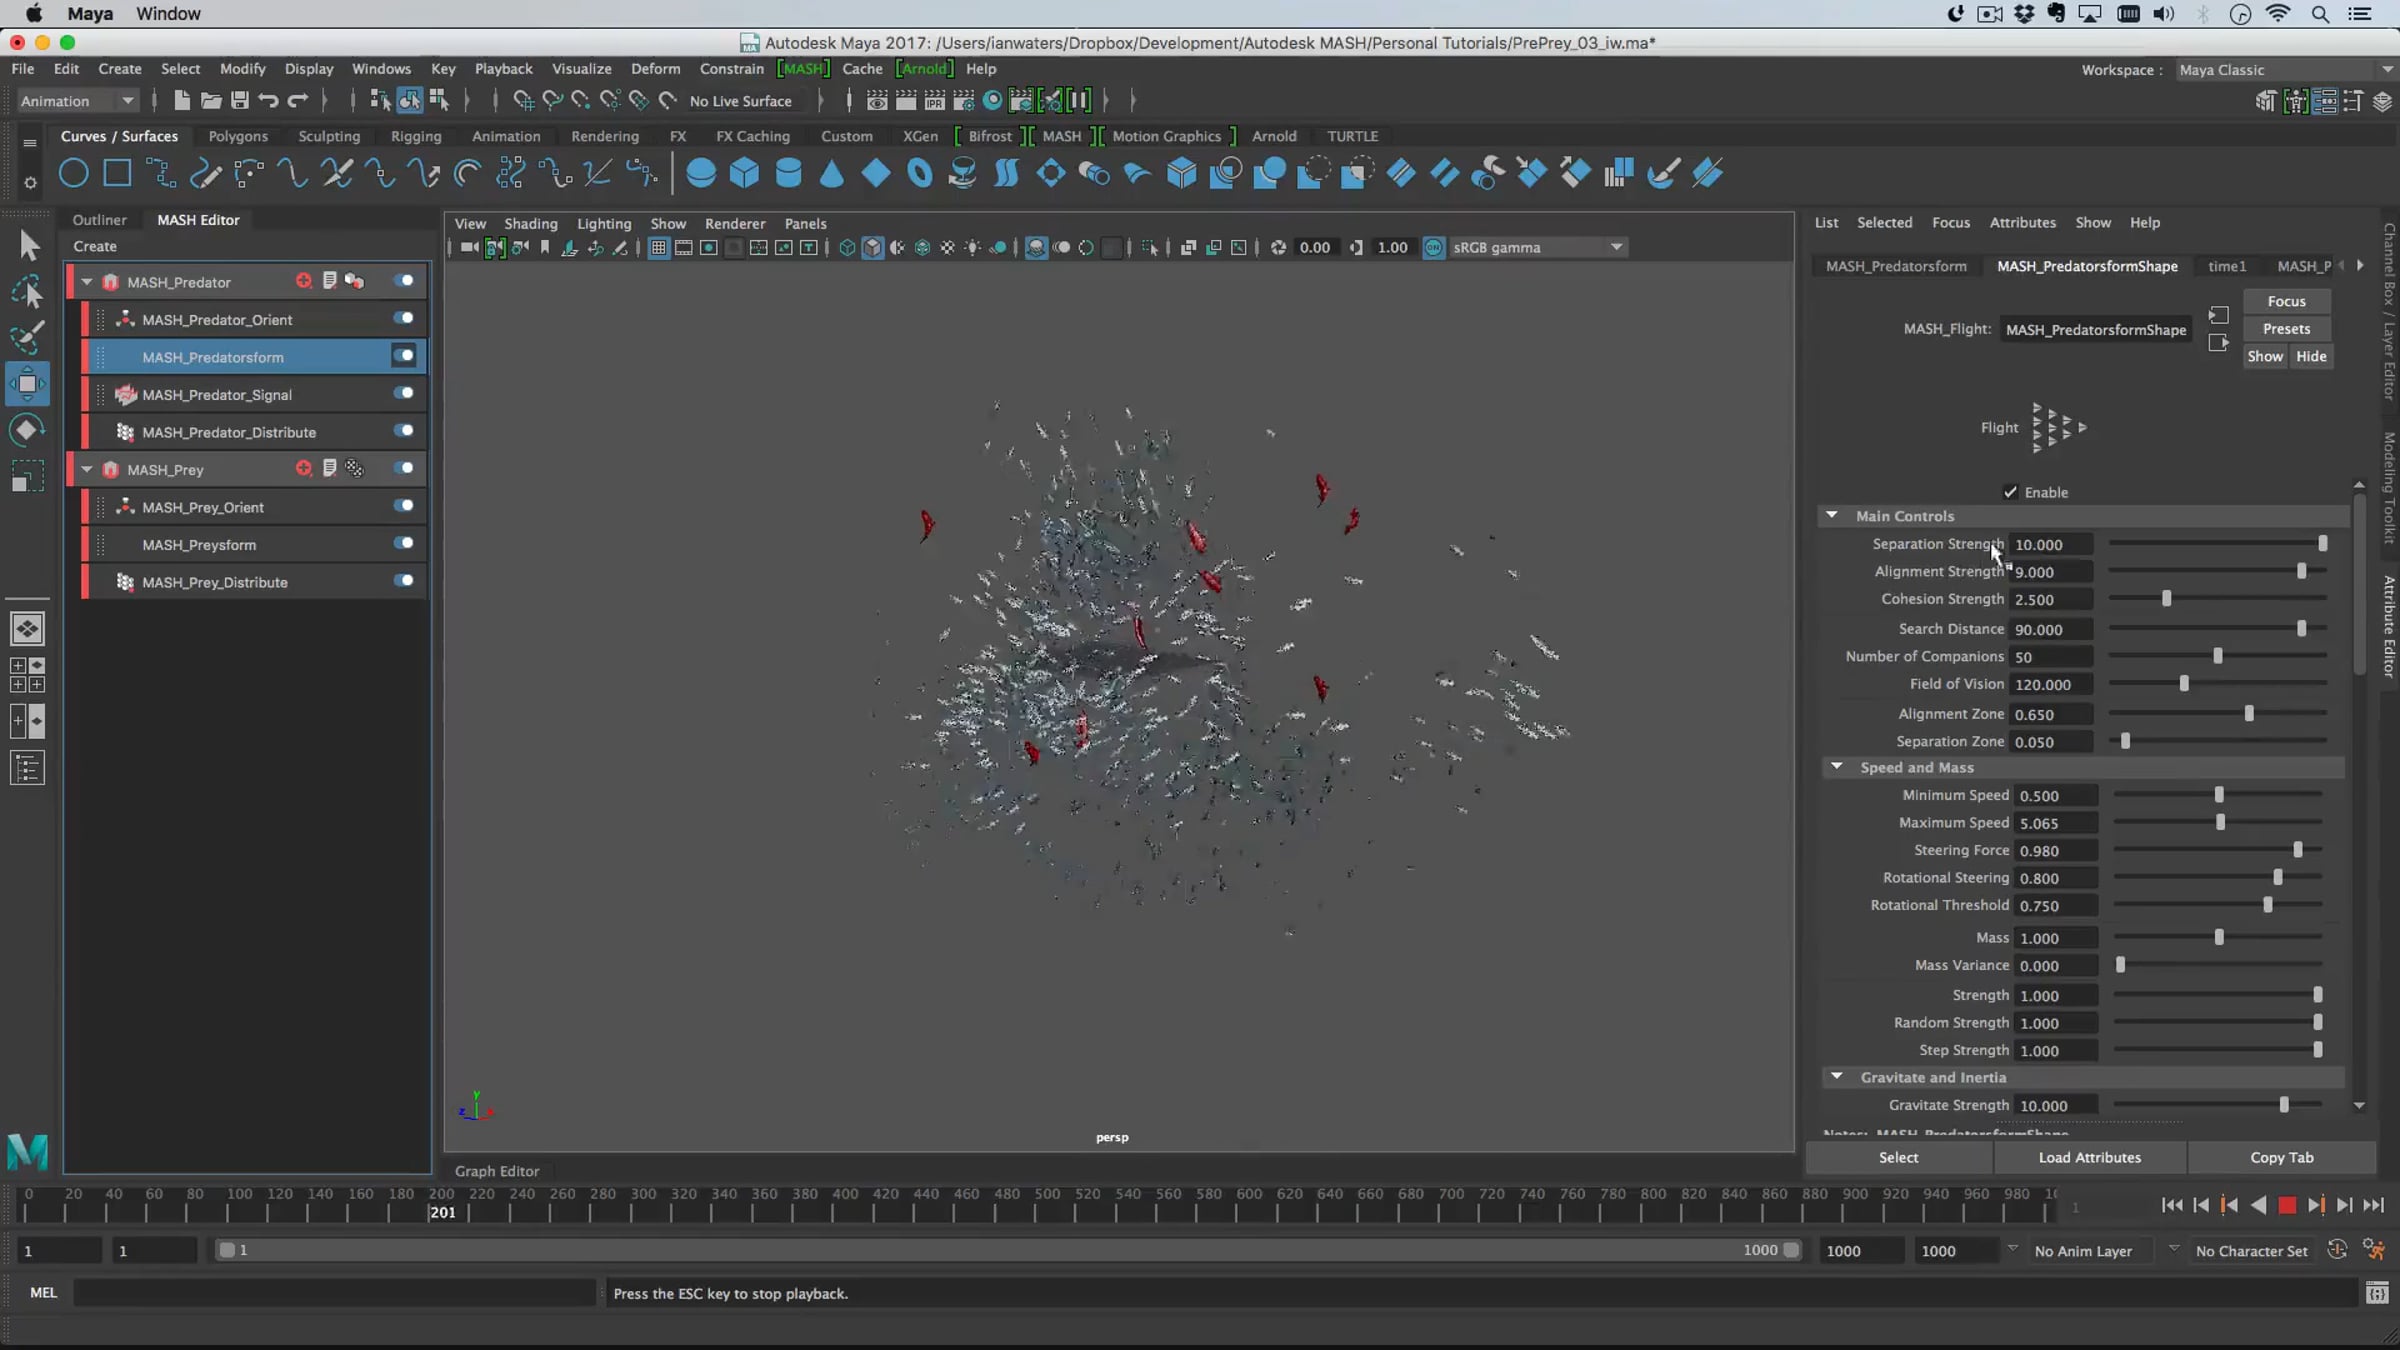Uncheck the Flight Enable checkbox
2400x1350 pixels.
coord(2010,492)
